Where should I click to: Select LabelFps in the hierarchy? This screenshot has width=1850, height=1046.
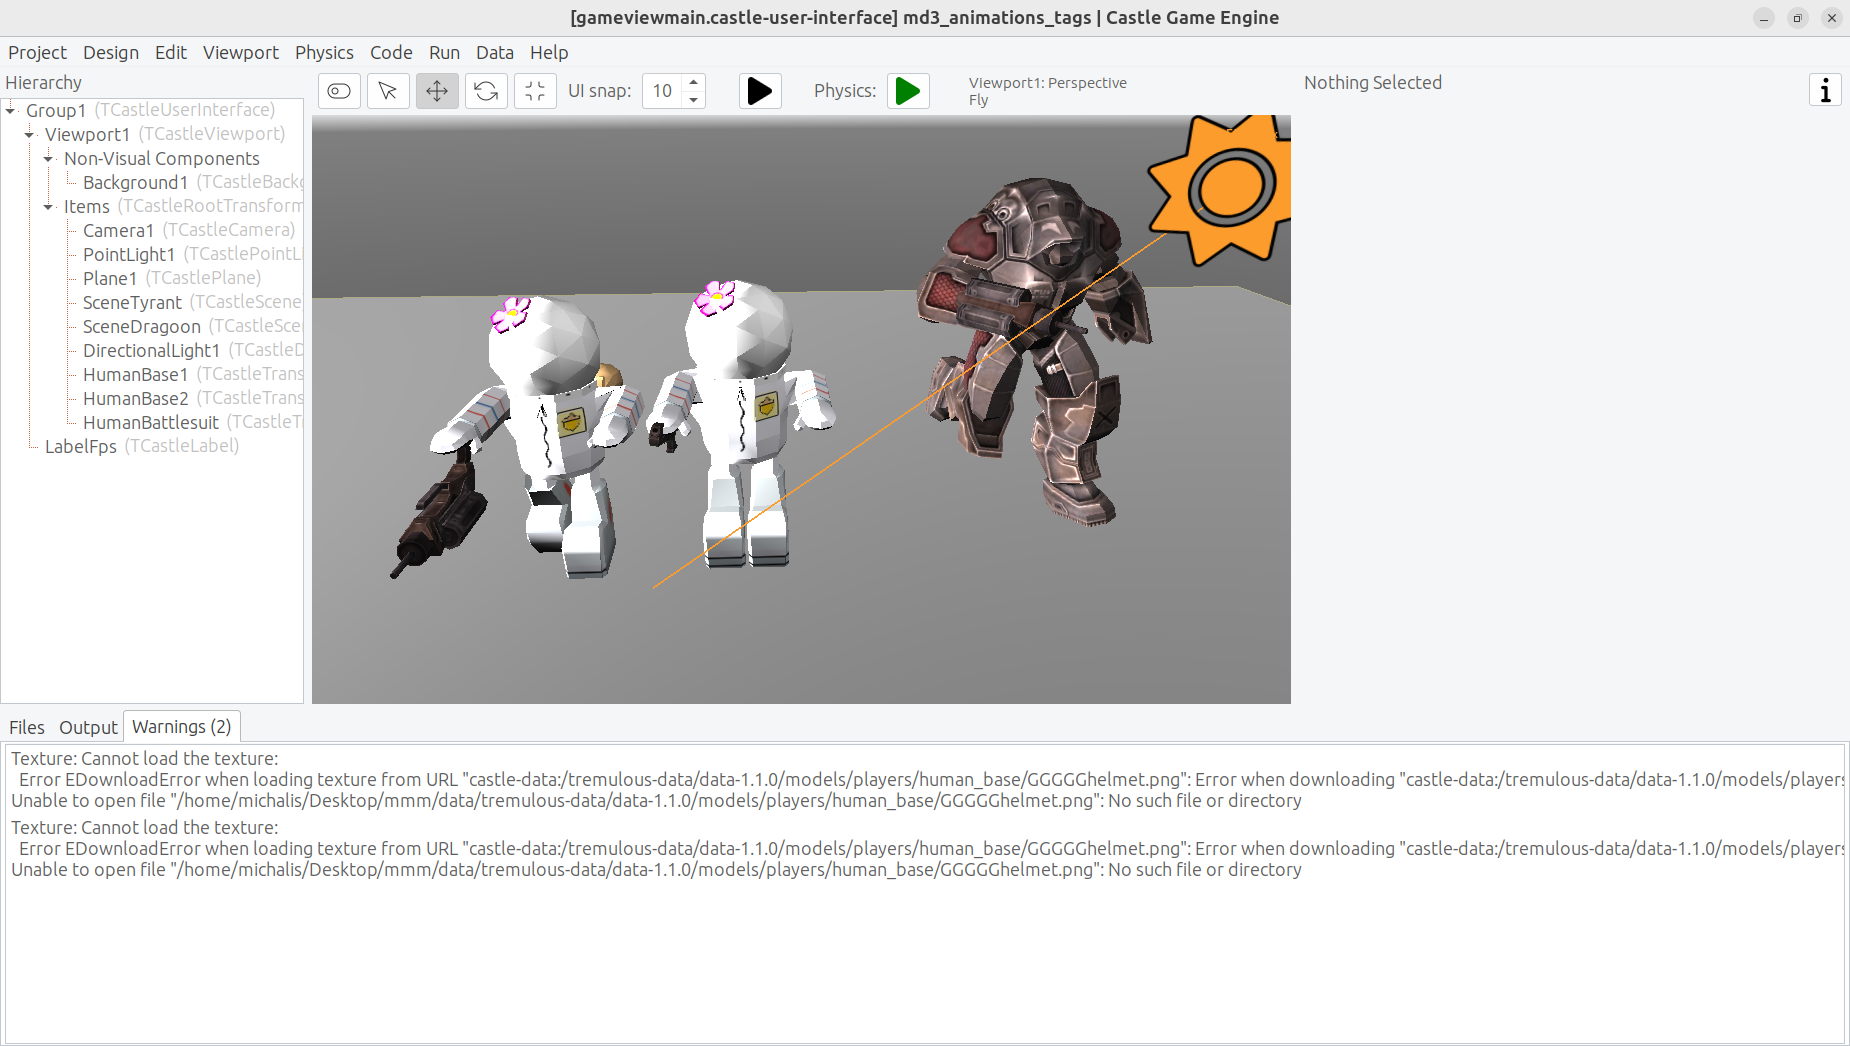tap(81, 446)
